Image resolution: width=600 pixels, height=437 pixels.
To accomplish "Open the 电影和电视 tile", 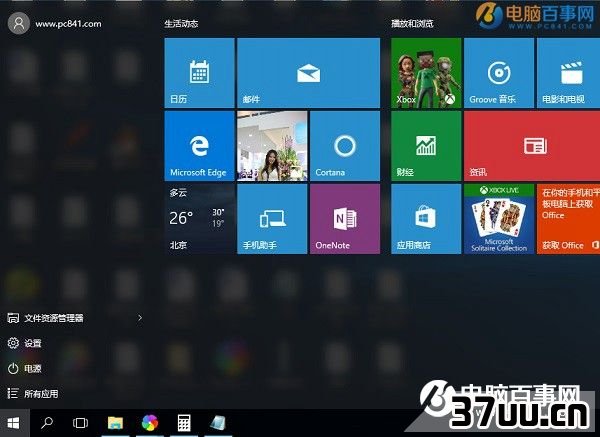I will pos(568,73).
